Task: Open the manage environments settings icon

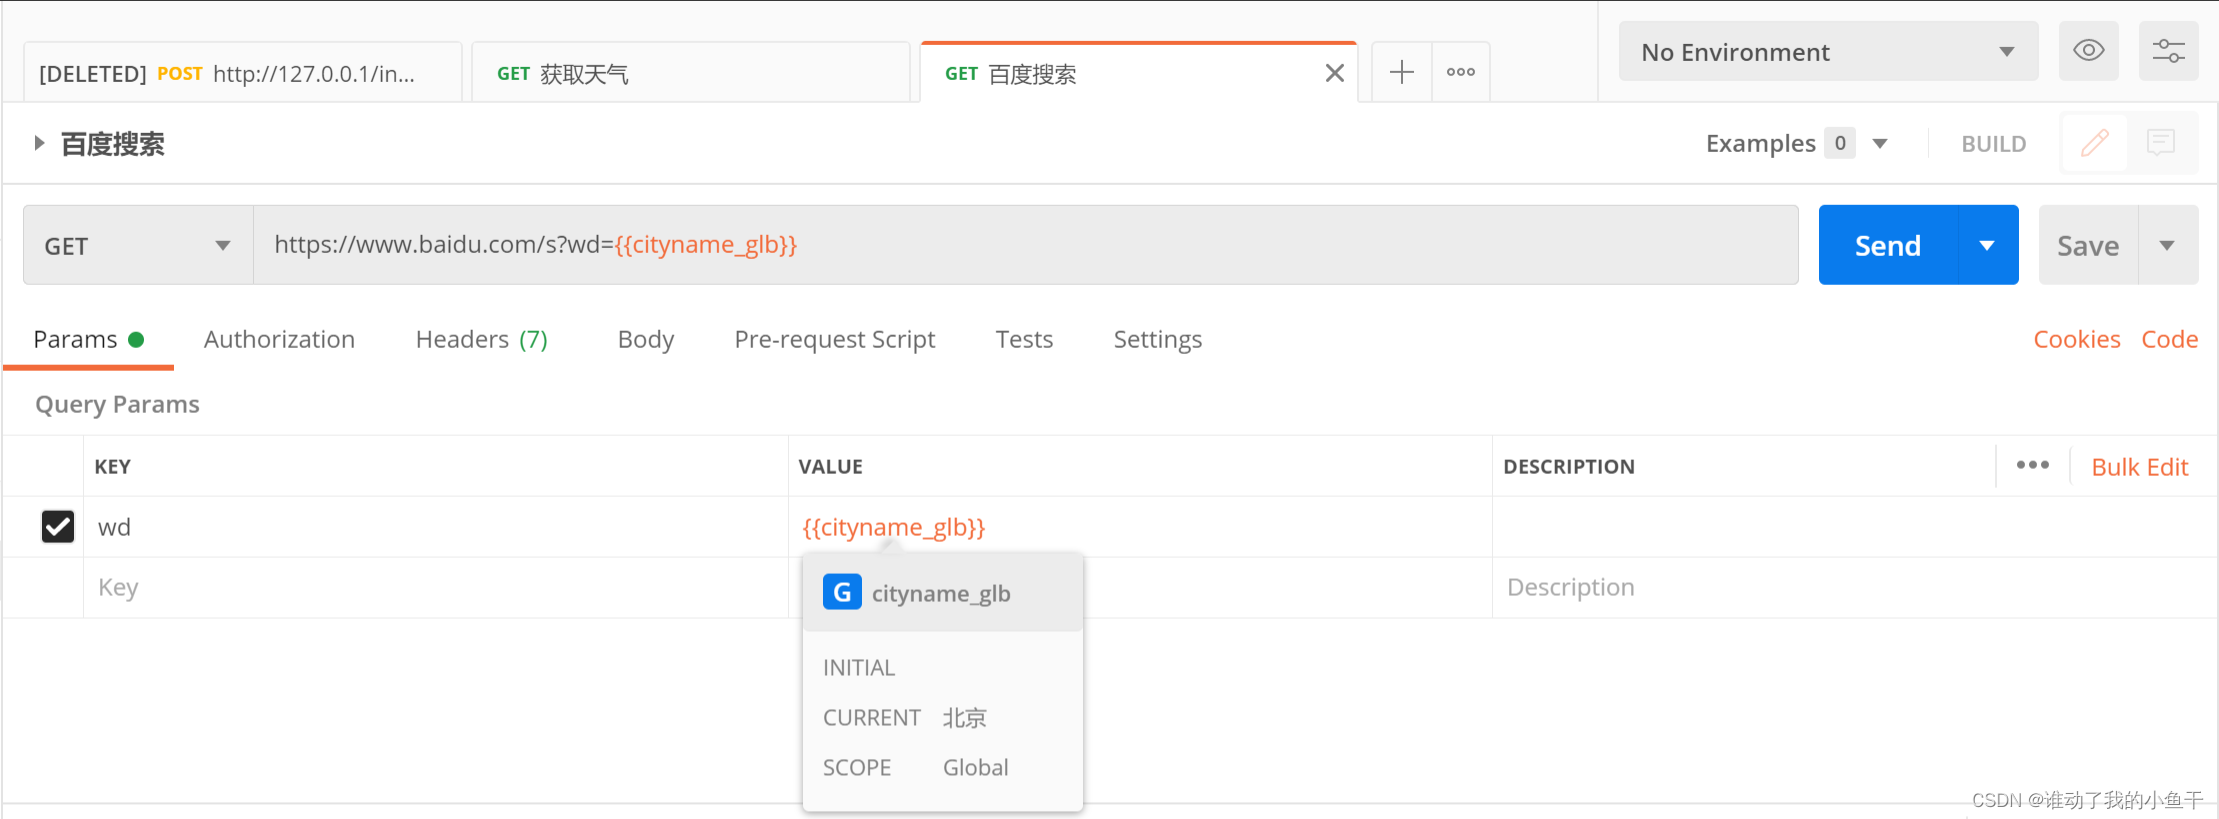Action: 2168,51
